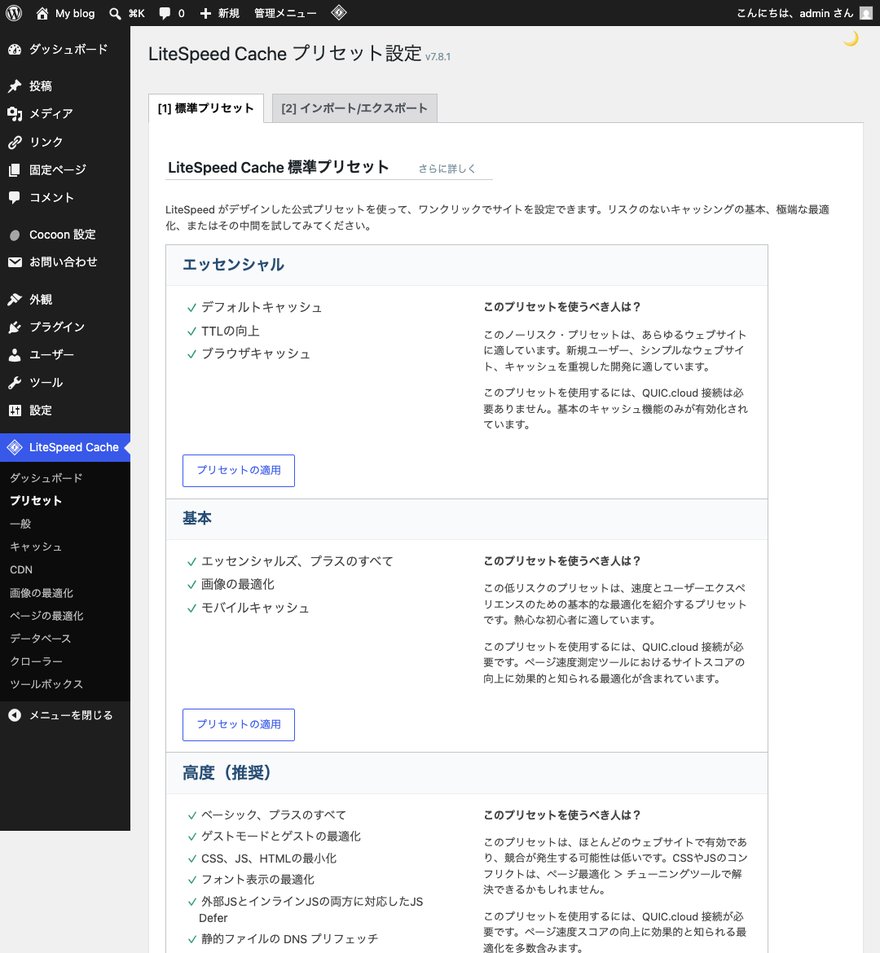
Task: Switch to 標準プリセット tab
Action: point(205,108)
